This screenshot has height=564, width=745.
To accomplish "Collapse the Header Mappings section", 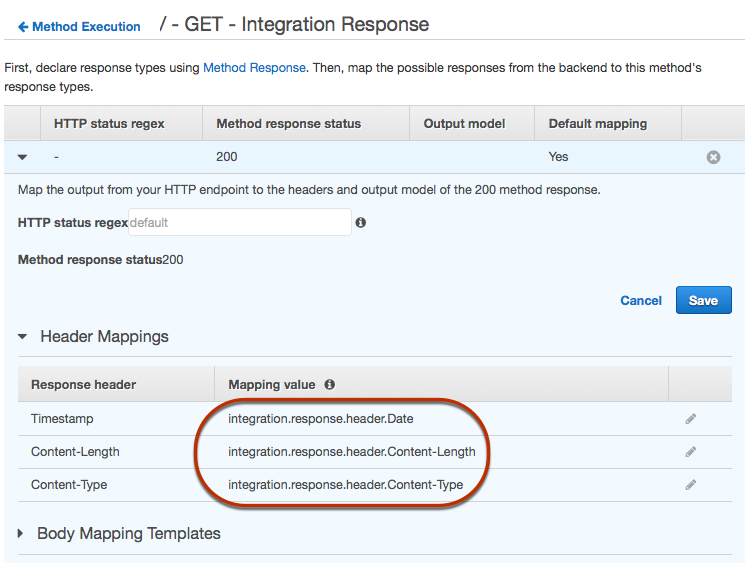I will [x=23, y=337].
